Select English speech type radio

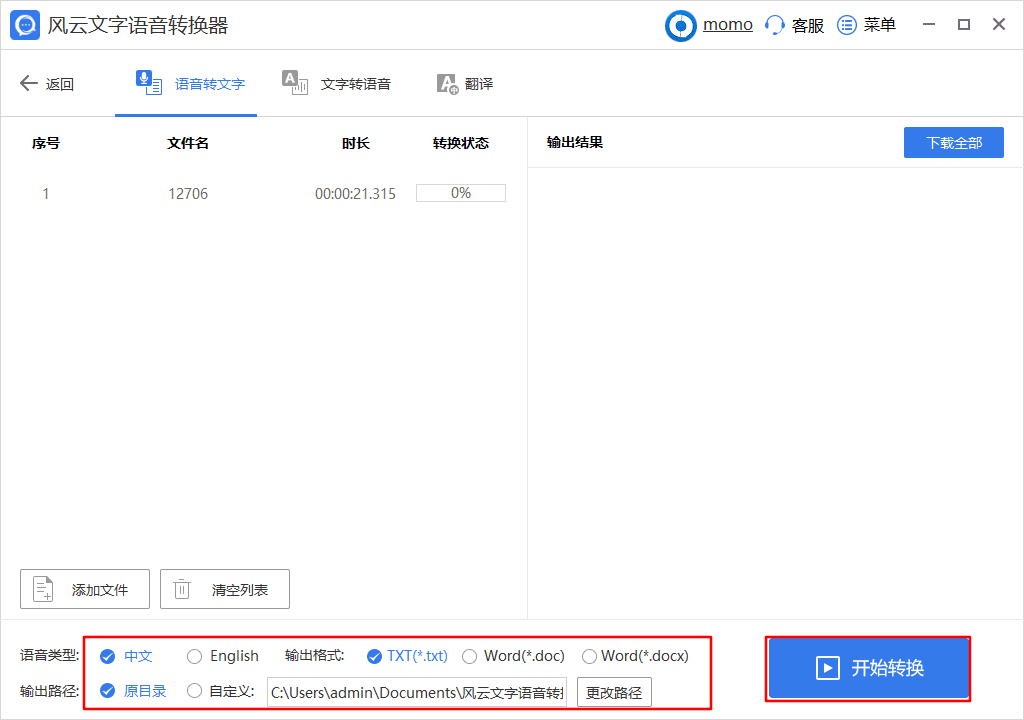point(195,657)
